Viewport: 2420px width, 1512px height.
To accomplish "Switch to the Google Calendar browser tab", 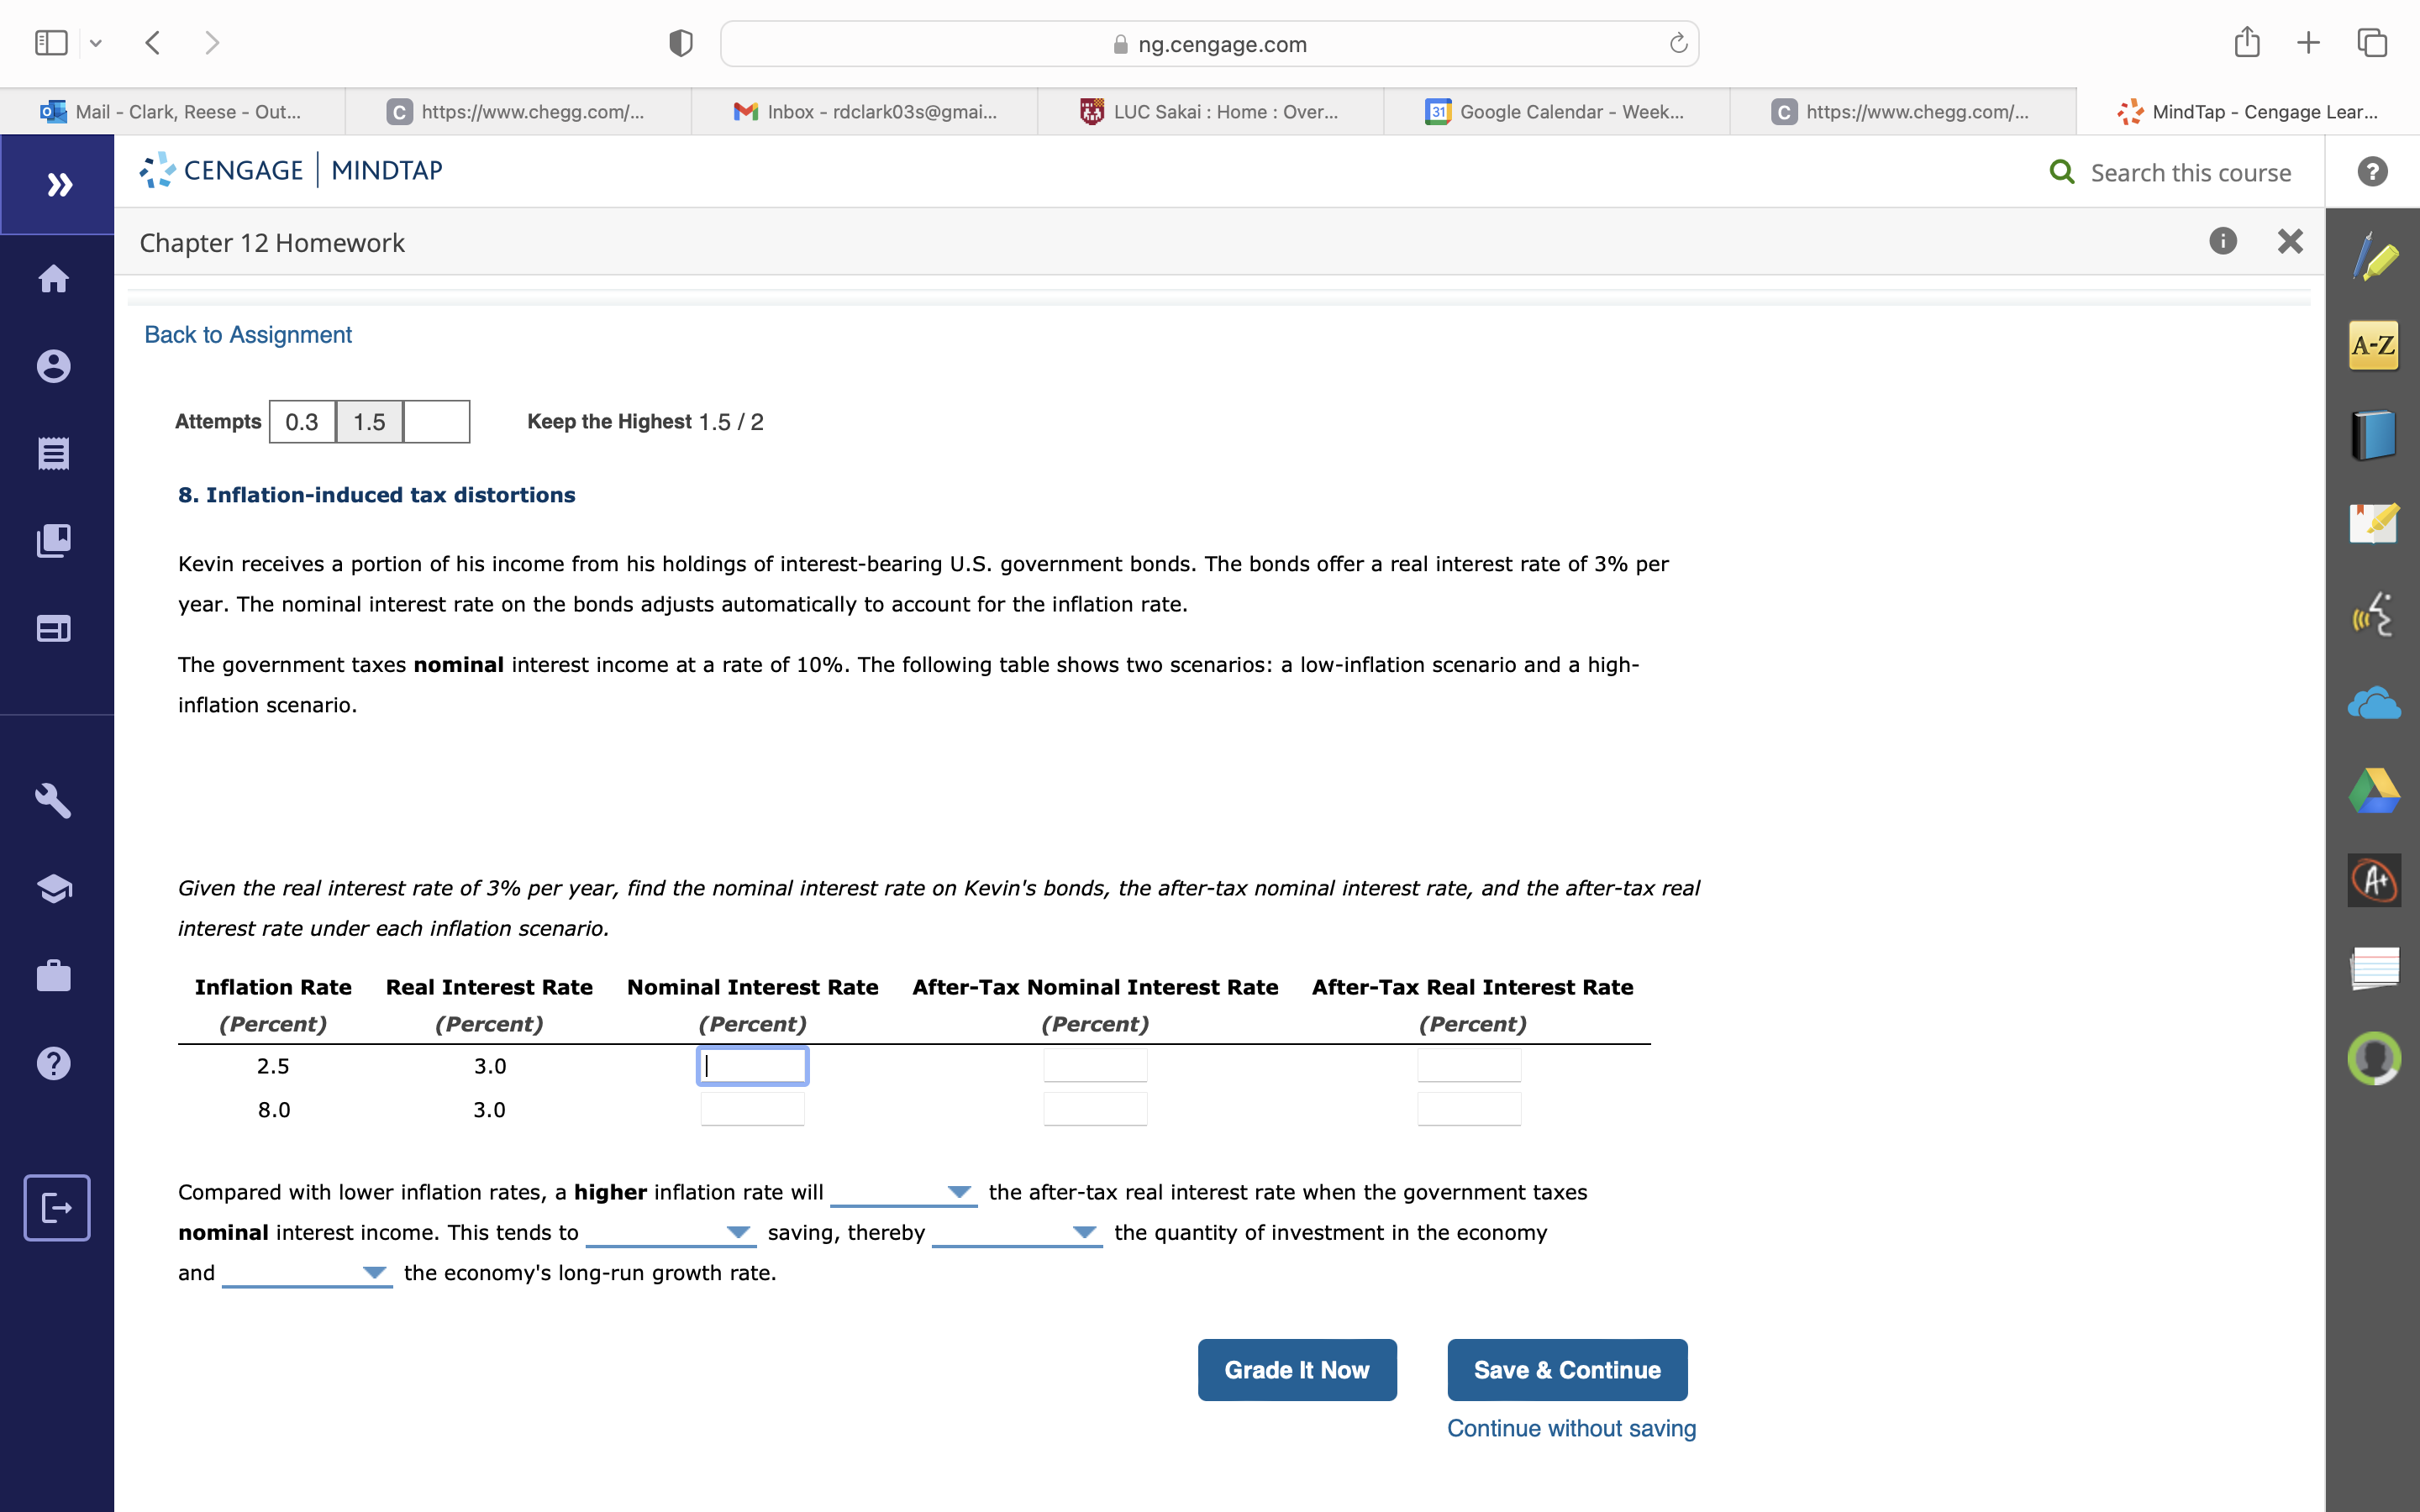I will (x=1556, y=112).
